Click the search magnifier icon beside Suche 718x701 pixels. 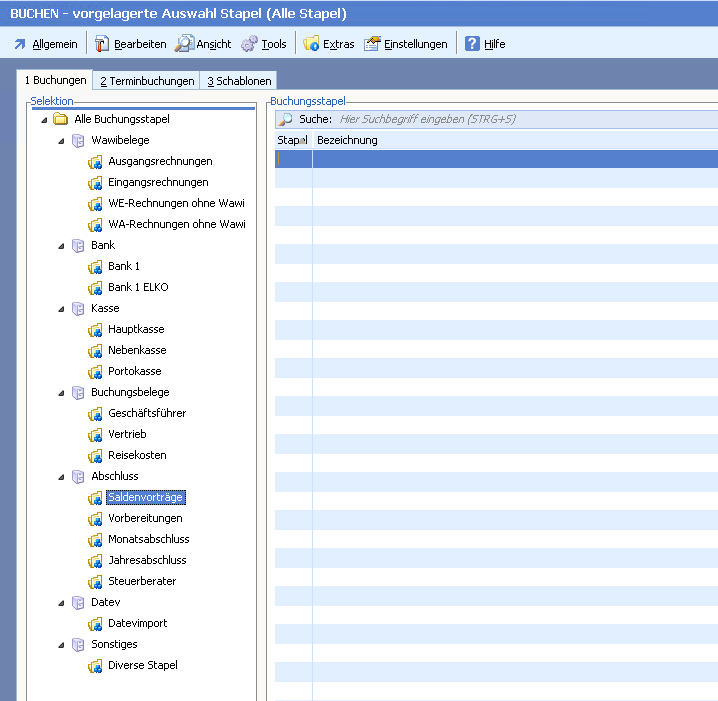pyautogui.click(x=286, y=119)
